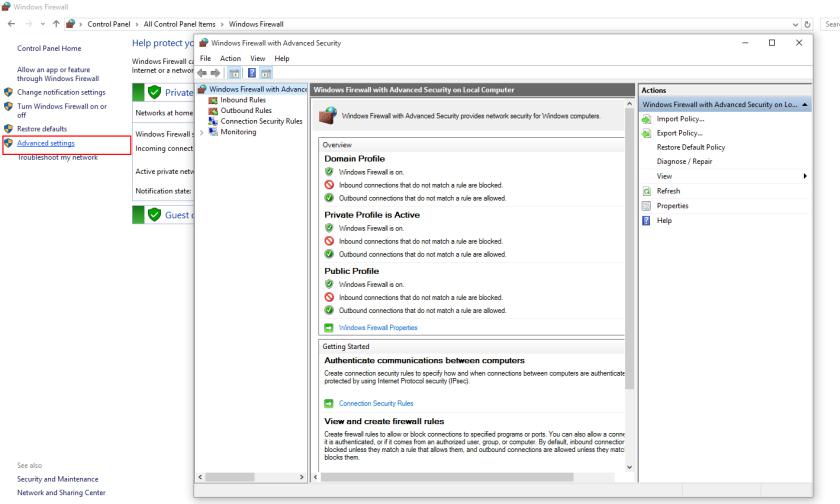Viewport: 840px width, 504px height.
Task: Click Private networks green shield icon
Action: [x=154, y=92]
